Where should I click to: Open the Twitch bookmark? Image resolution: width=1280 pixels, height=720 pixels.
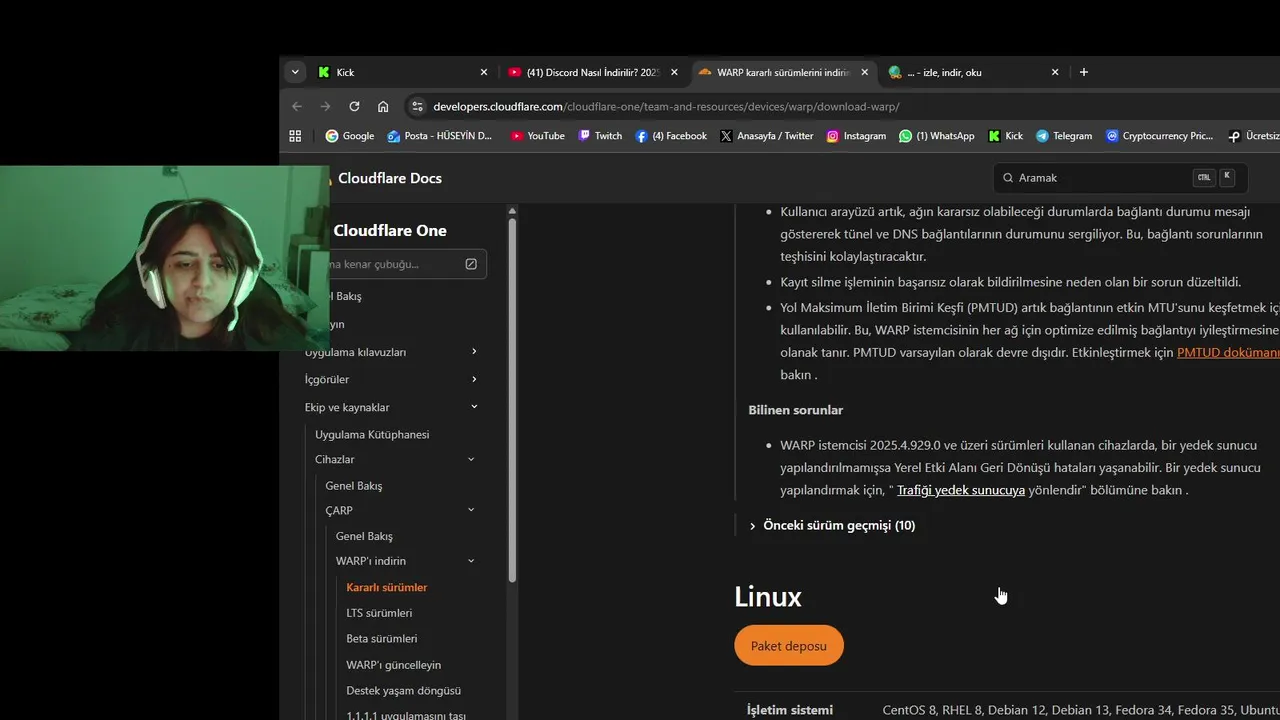[600, 136]
